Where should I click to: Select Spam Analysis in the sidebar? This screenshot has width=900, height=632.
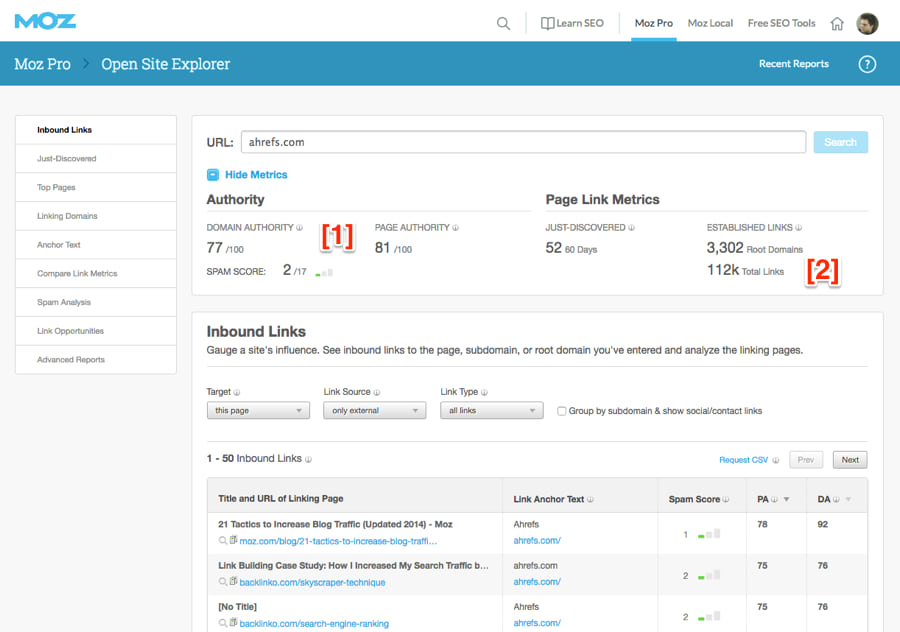(96, 303)
